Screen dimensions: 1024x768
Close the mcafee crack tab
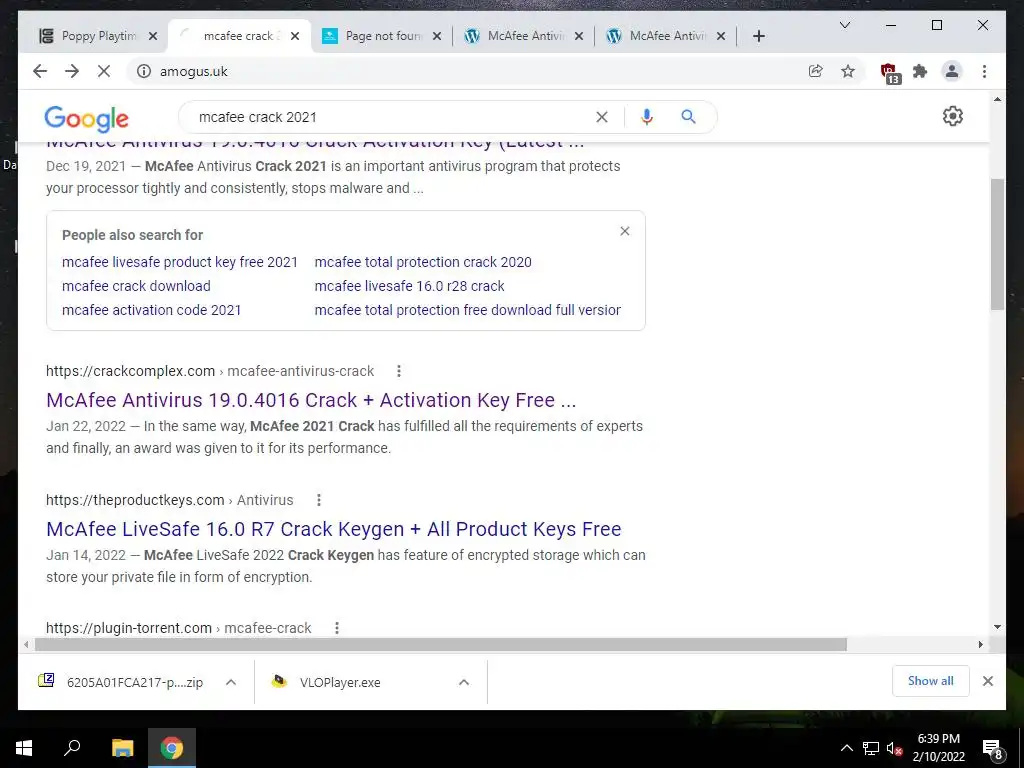pyautogui.click(x=295, y=36)
